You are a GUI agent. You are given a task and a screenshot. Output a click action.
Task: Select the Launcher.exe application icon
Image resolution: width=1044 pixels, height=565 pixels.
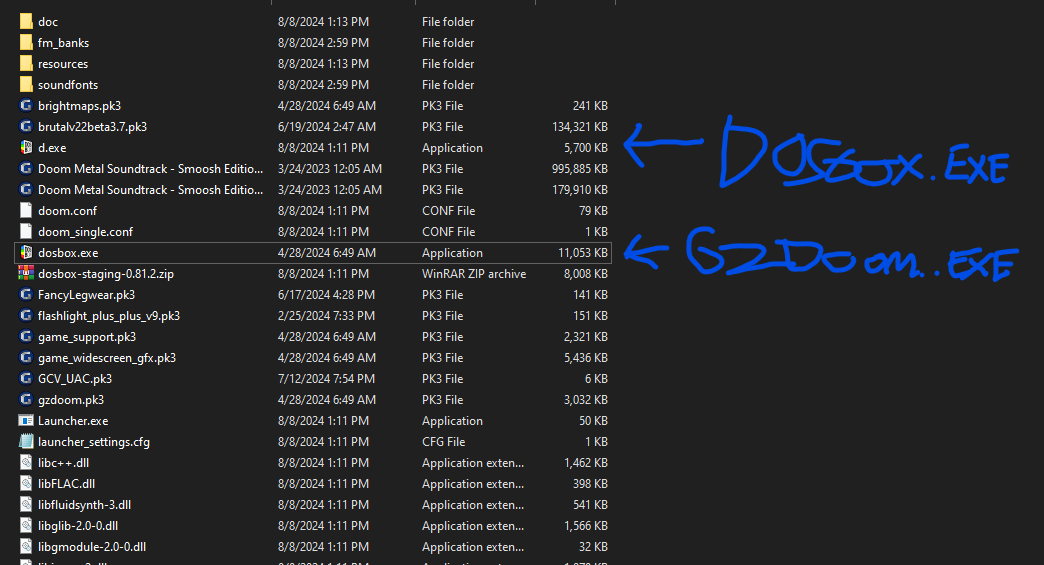26,421
